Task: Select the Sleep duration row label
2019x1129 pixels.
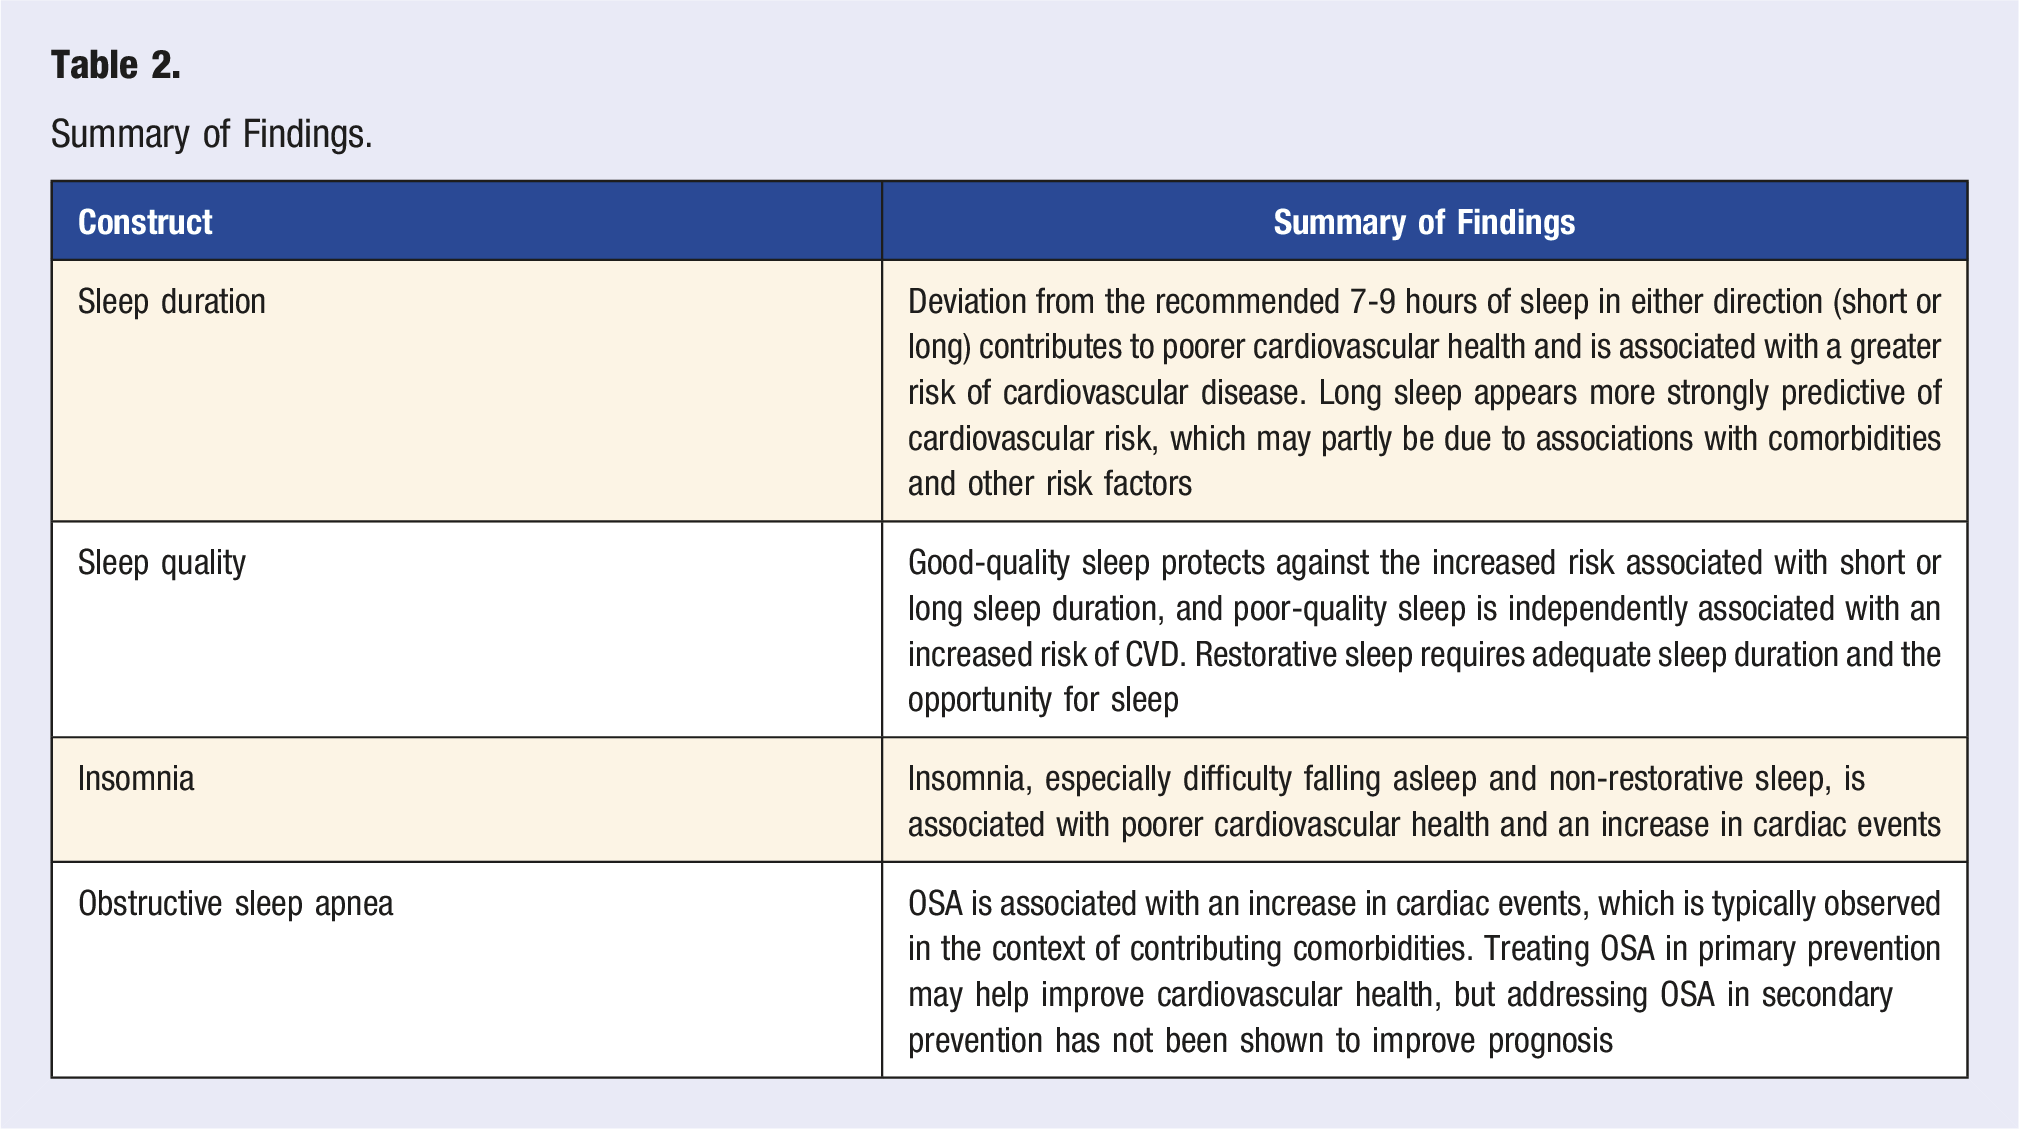Action: [x=172, y=301]
